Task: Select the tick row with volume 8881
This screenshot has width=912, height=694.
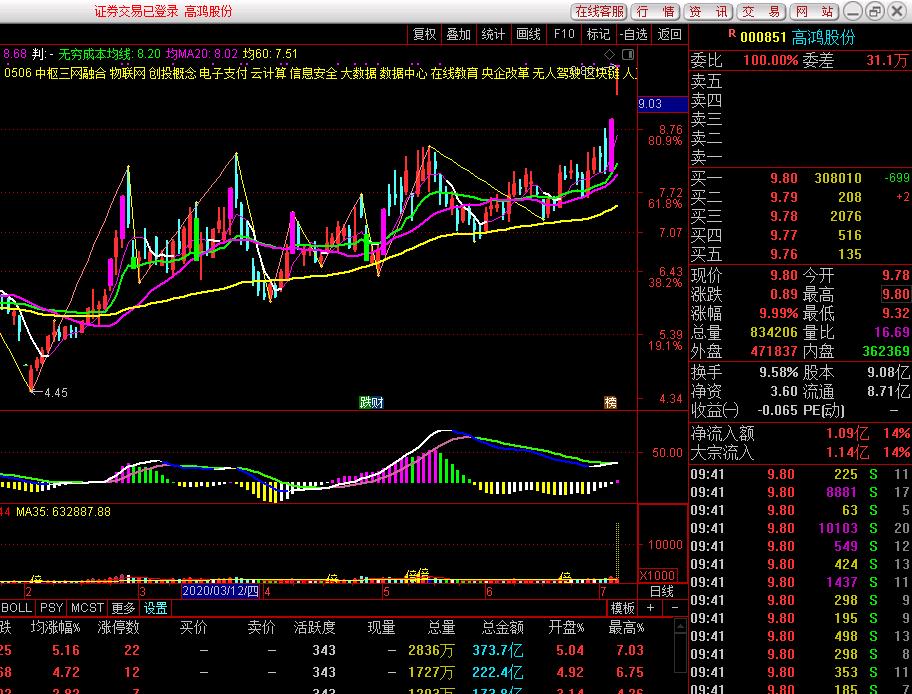Action: (800, 492)
